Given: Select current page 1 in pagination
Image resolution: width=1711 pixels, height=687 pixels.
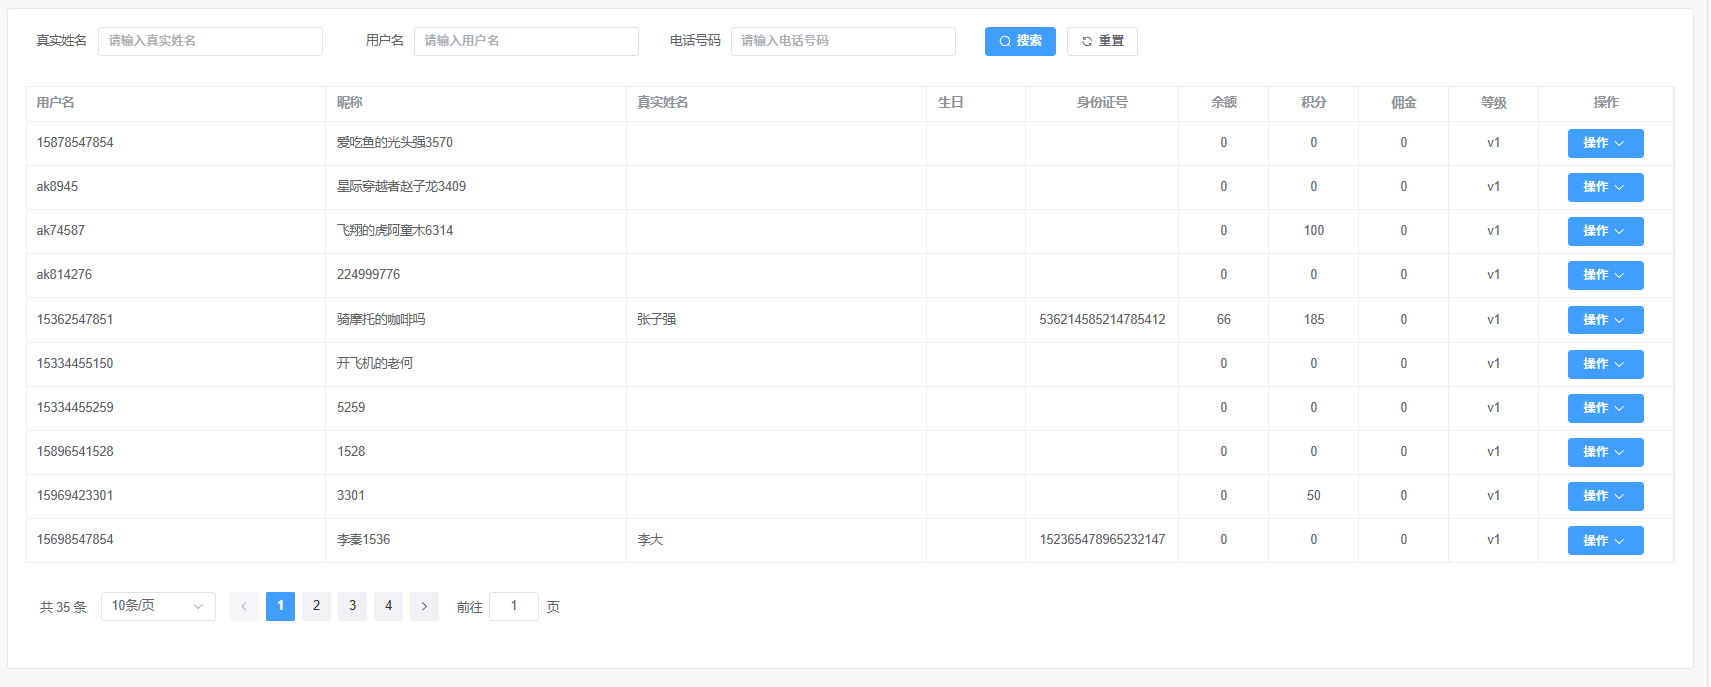Looking at the screenshot, I should [280, 606].
